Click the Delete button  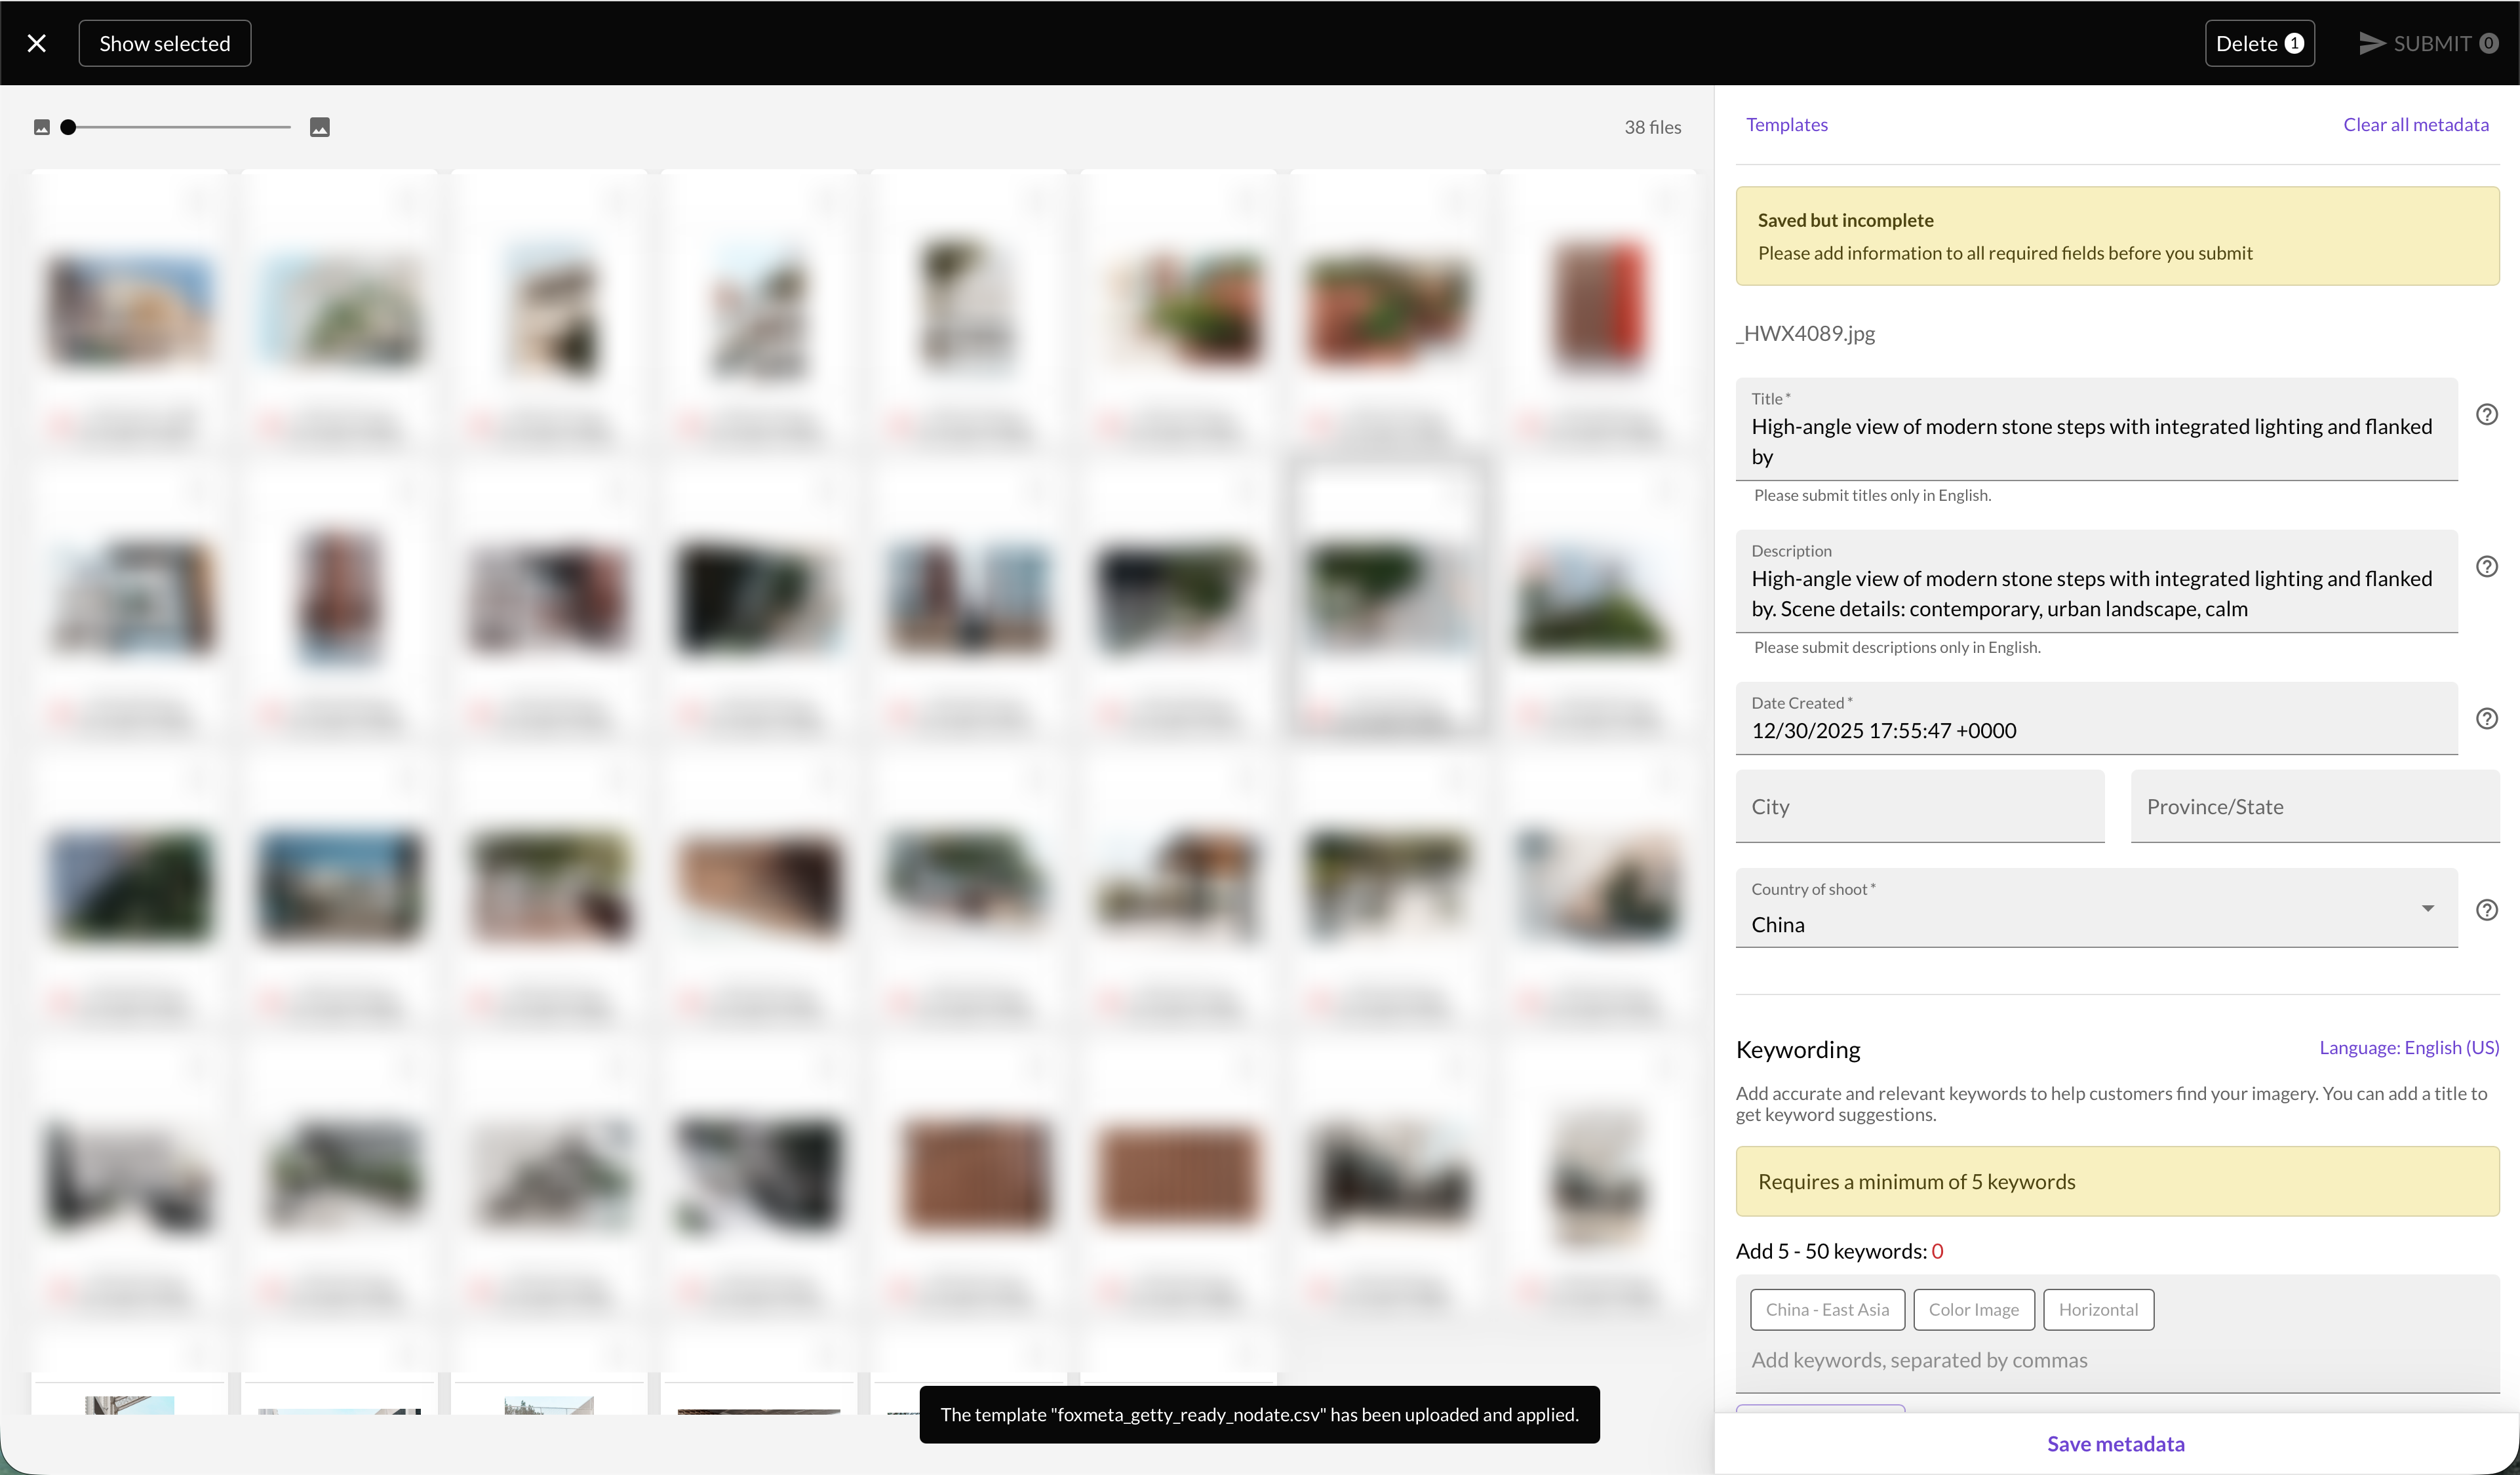point(2259,43)
